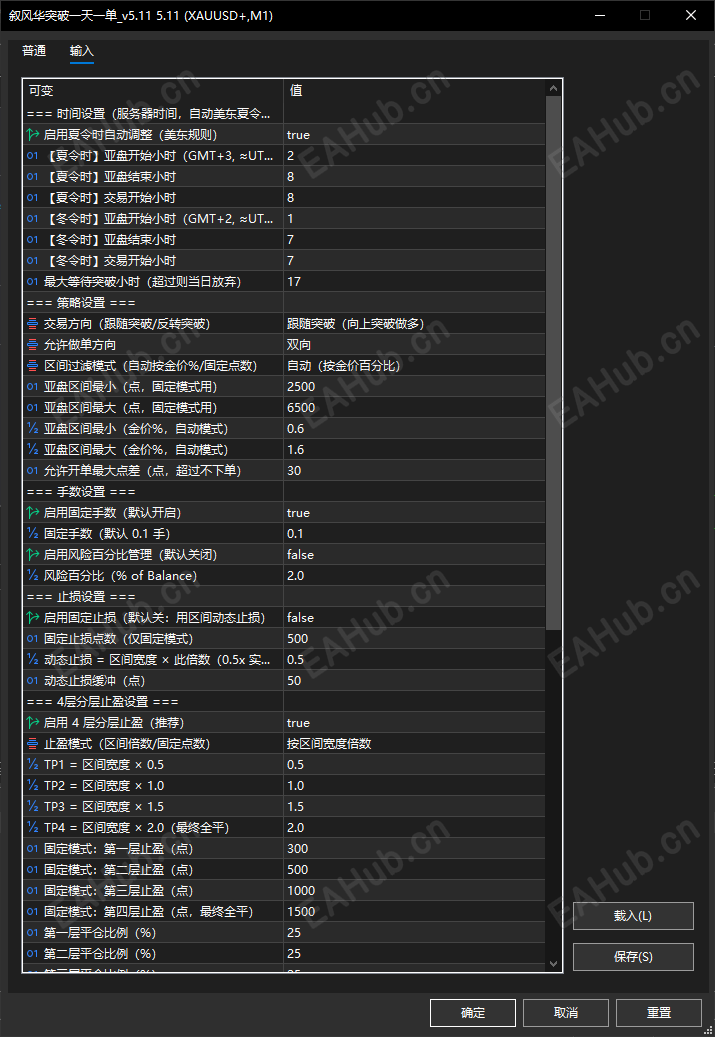Click the integer icon beside 【夏令时】亚盘结束小时
The width and height of the screenshot is (715, 1037).
[32, 177]
